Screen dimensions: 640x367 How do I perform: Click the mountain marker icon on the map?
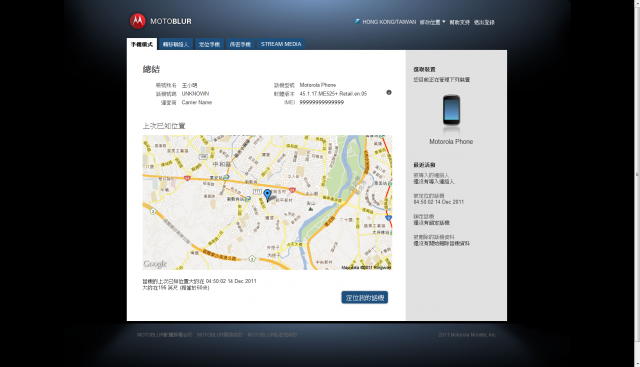click(311, 209)
